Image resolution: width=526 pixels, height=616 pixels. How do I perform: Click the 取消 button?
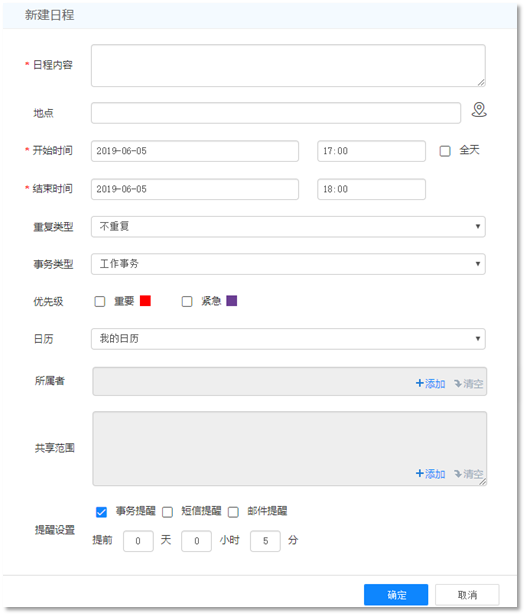tap(467, 595)
